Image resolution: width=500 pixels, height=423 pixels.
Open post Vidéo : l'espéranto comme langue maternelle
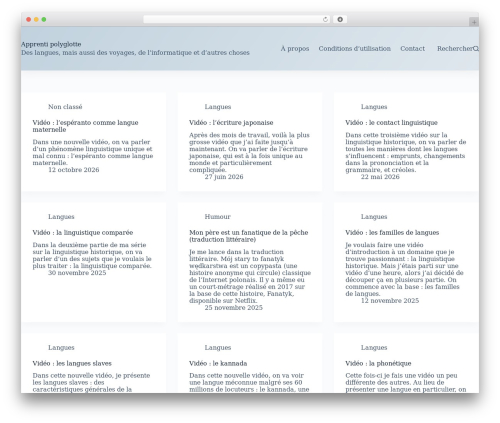(x=85, y=126)
